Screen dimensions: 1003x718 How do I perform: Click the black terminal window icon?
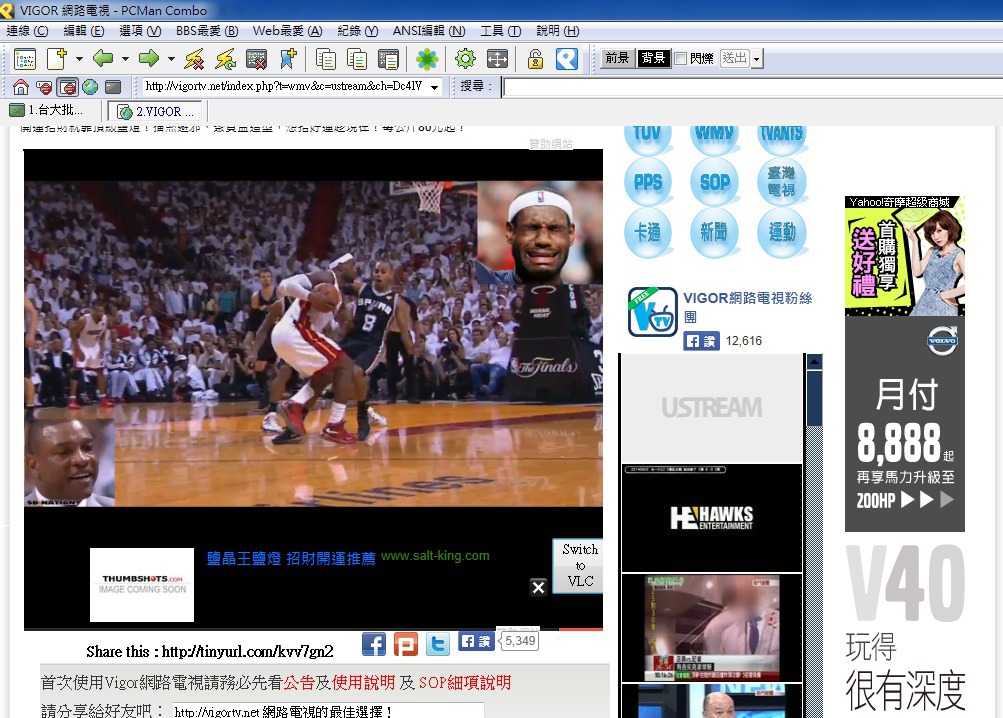[113, 86]
